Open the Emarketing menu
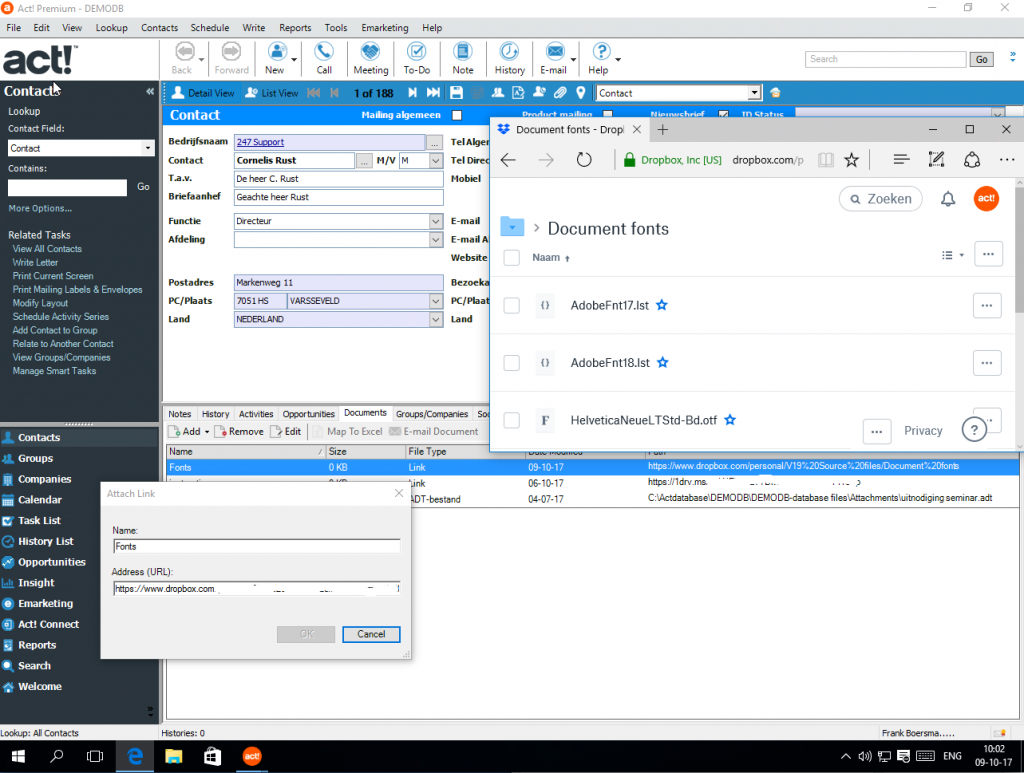The image size is (1024, 773). coord(385,28)
